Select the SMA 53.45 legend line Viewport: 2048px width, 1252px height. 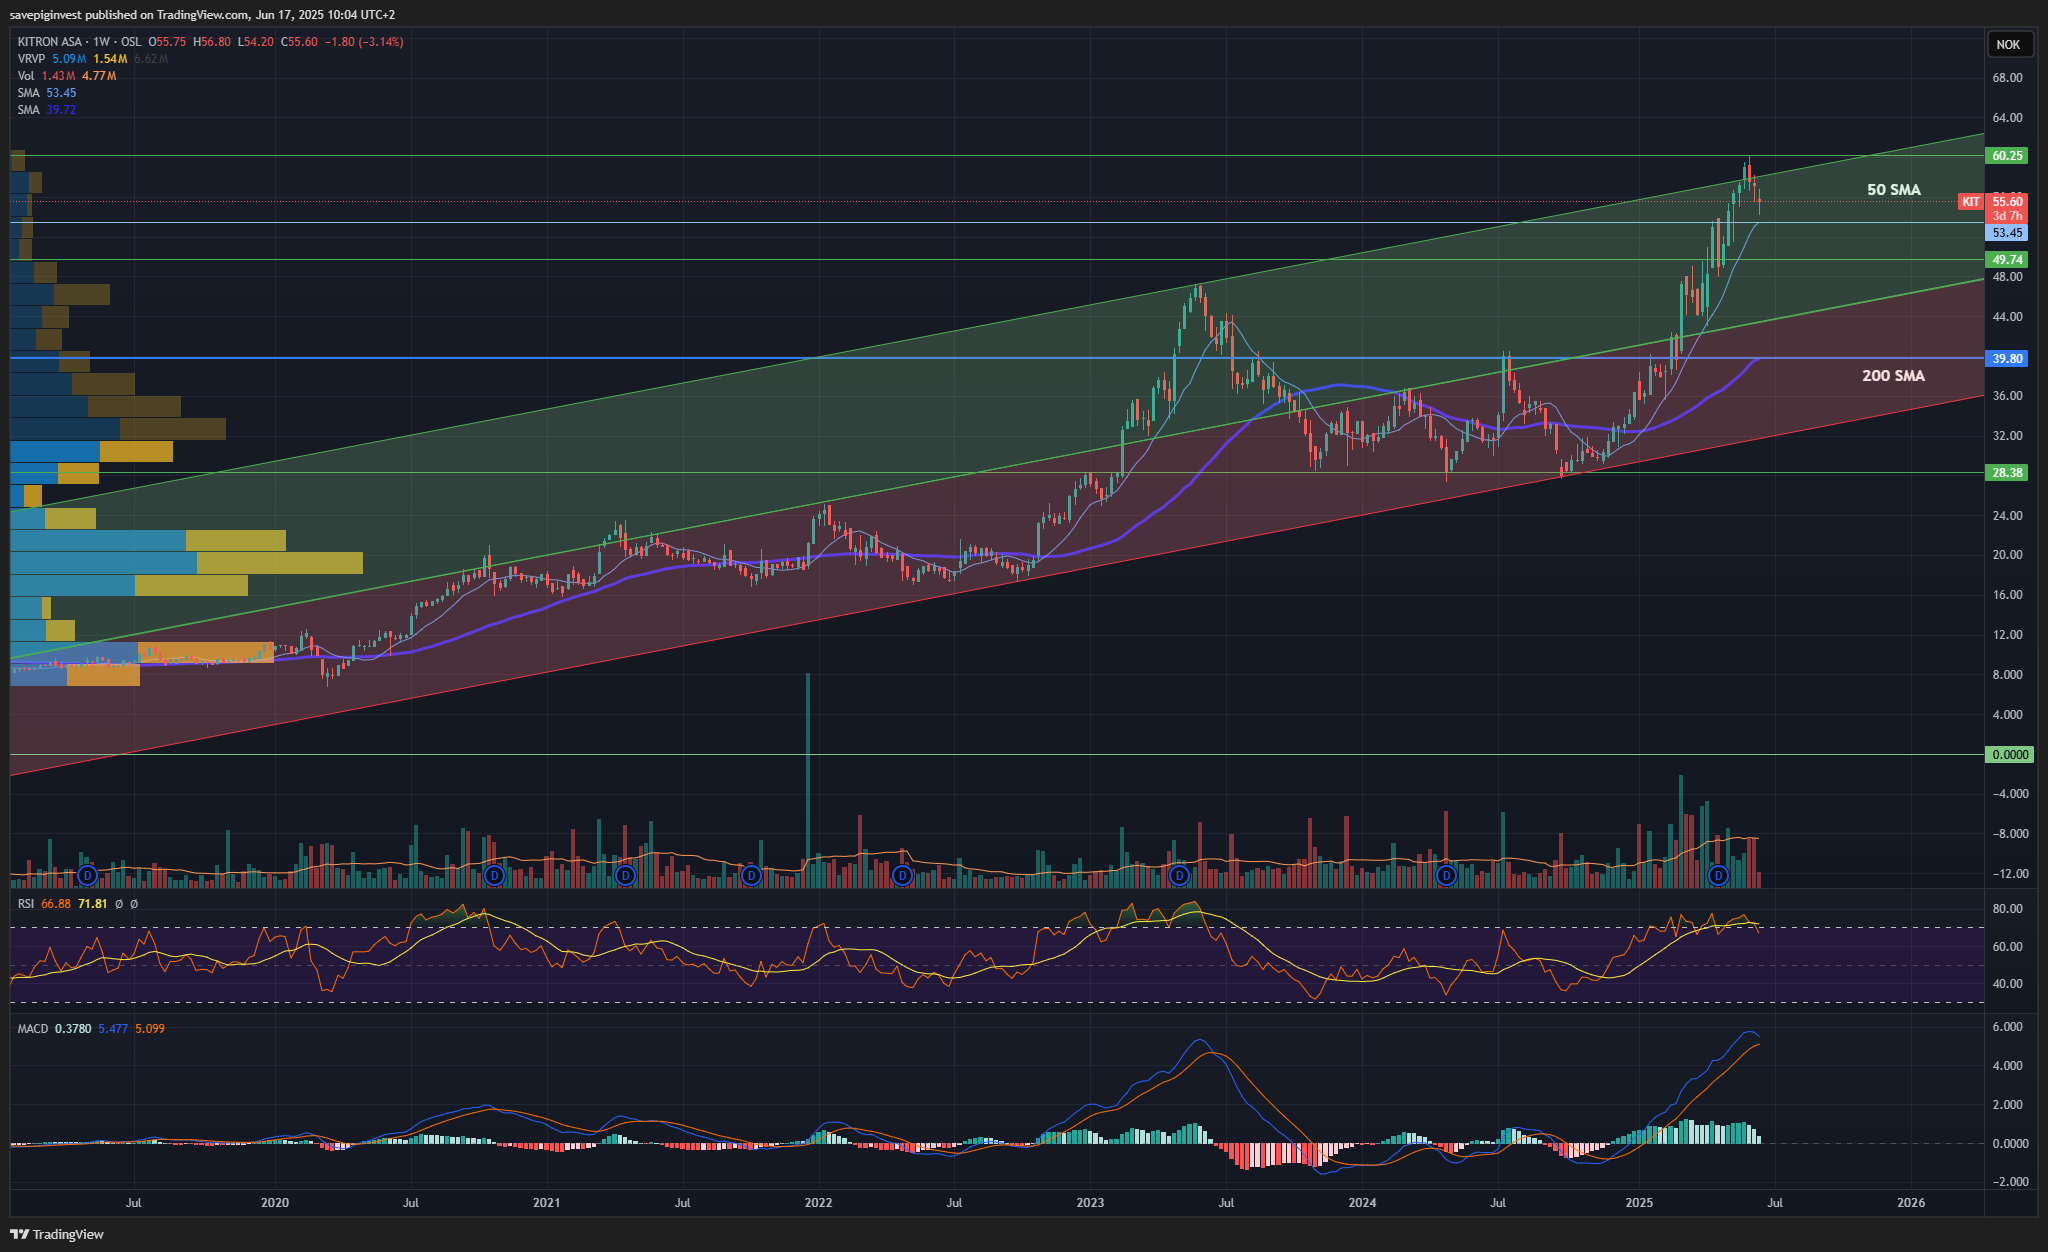tap(47, 93)
